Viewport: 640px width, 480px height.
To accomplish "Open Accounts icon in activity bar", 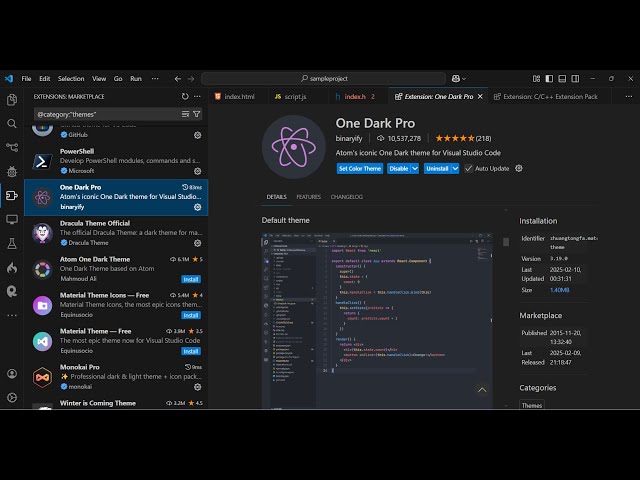I will point(12,372).
